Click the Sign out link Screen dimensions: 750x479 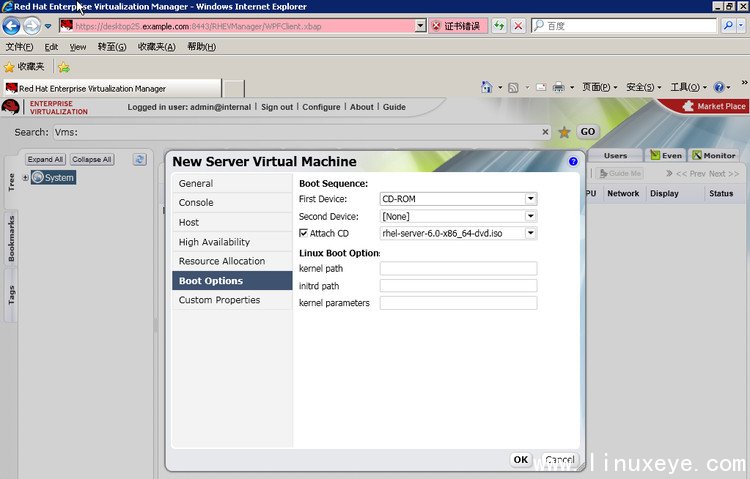[276, 107]
